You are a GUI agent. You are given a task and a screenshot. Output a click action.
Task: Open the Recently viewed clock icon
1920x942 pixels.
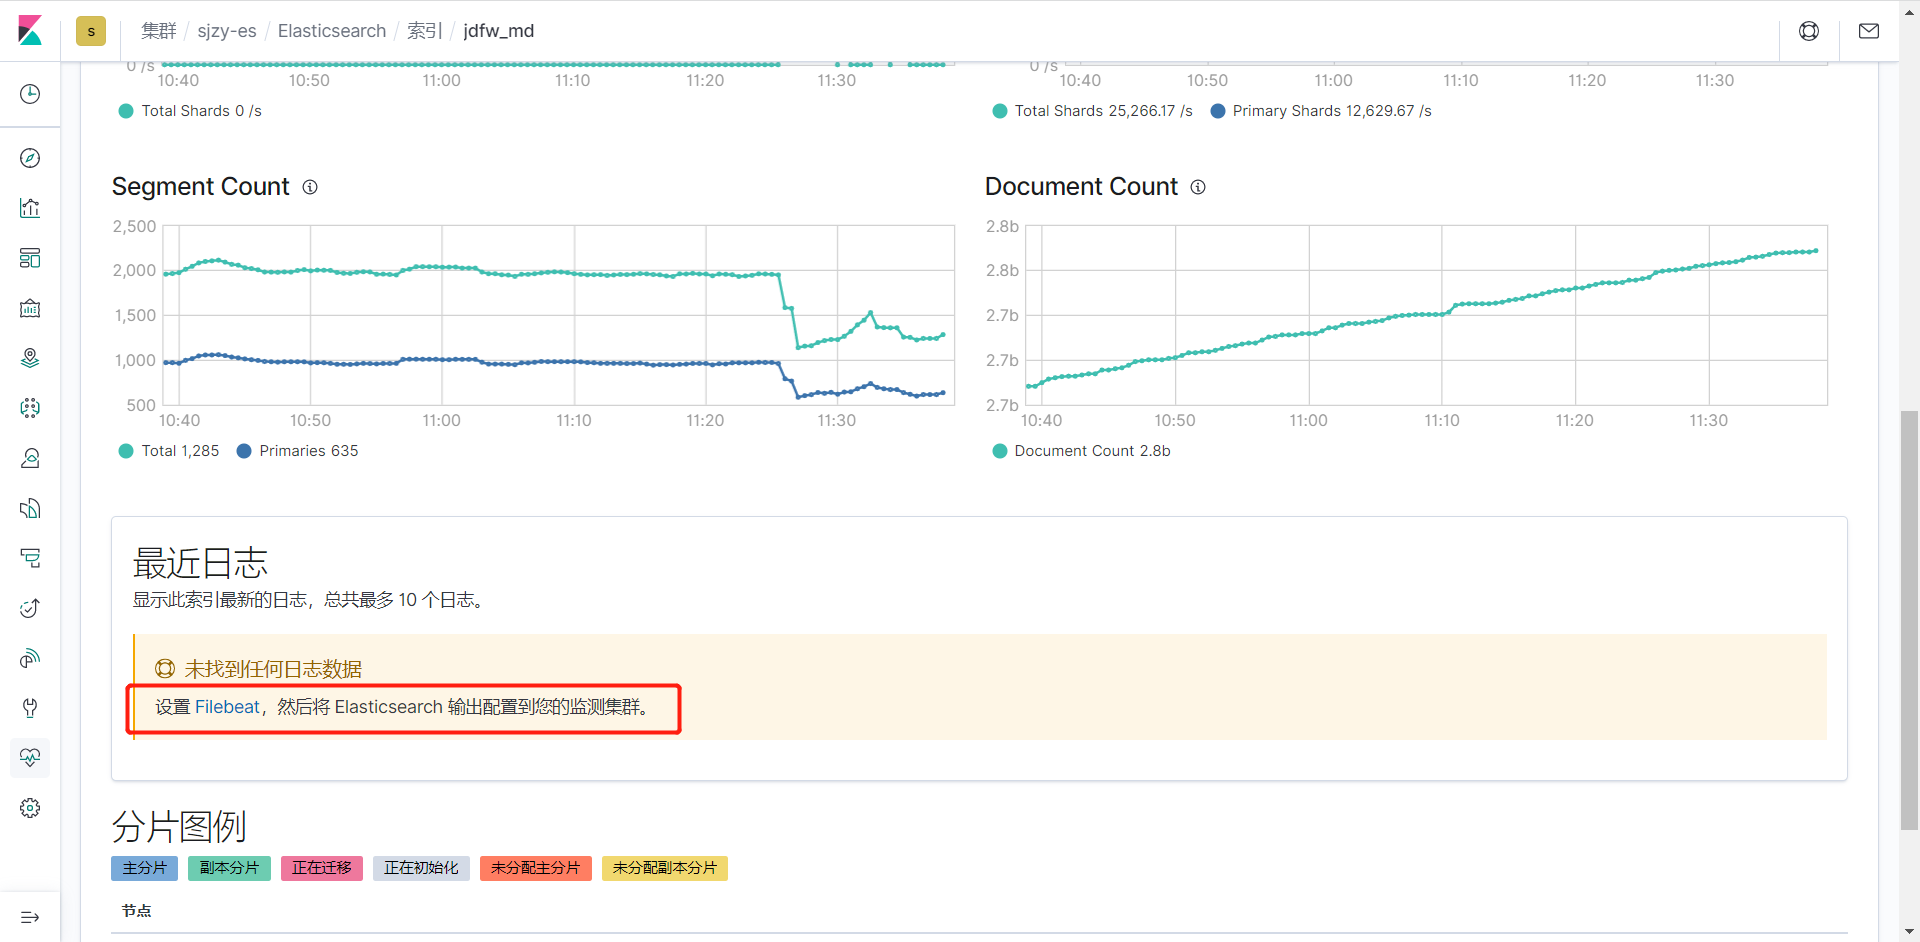[30, 93]
